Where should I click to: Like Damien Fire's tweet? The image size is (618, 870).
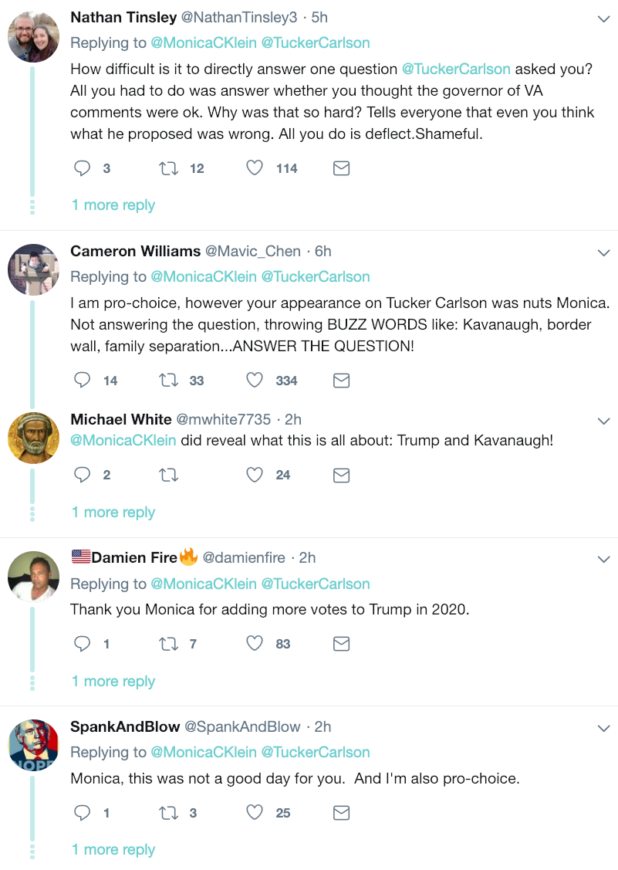pos(254,644)
